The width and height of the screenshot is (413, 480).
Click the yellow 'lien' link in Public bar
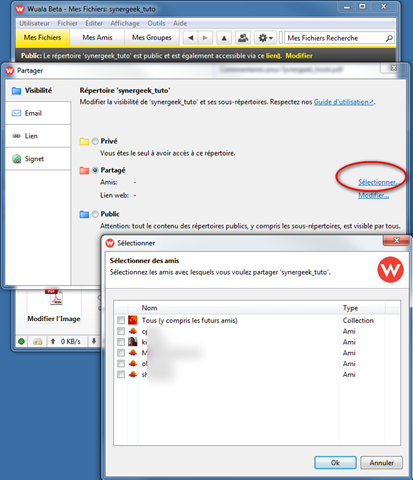click(x=273, y=56)
